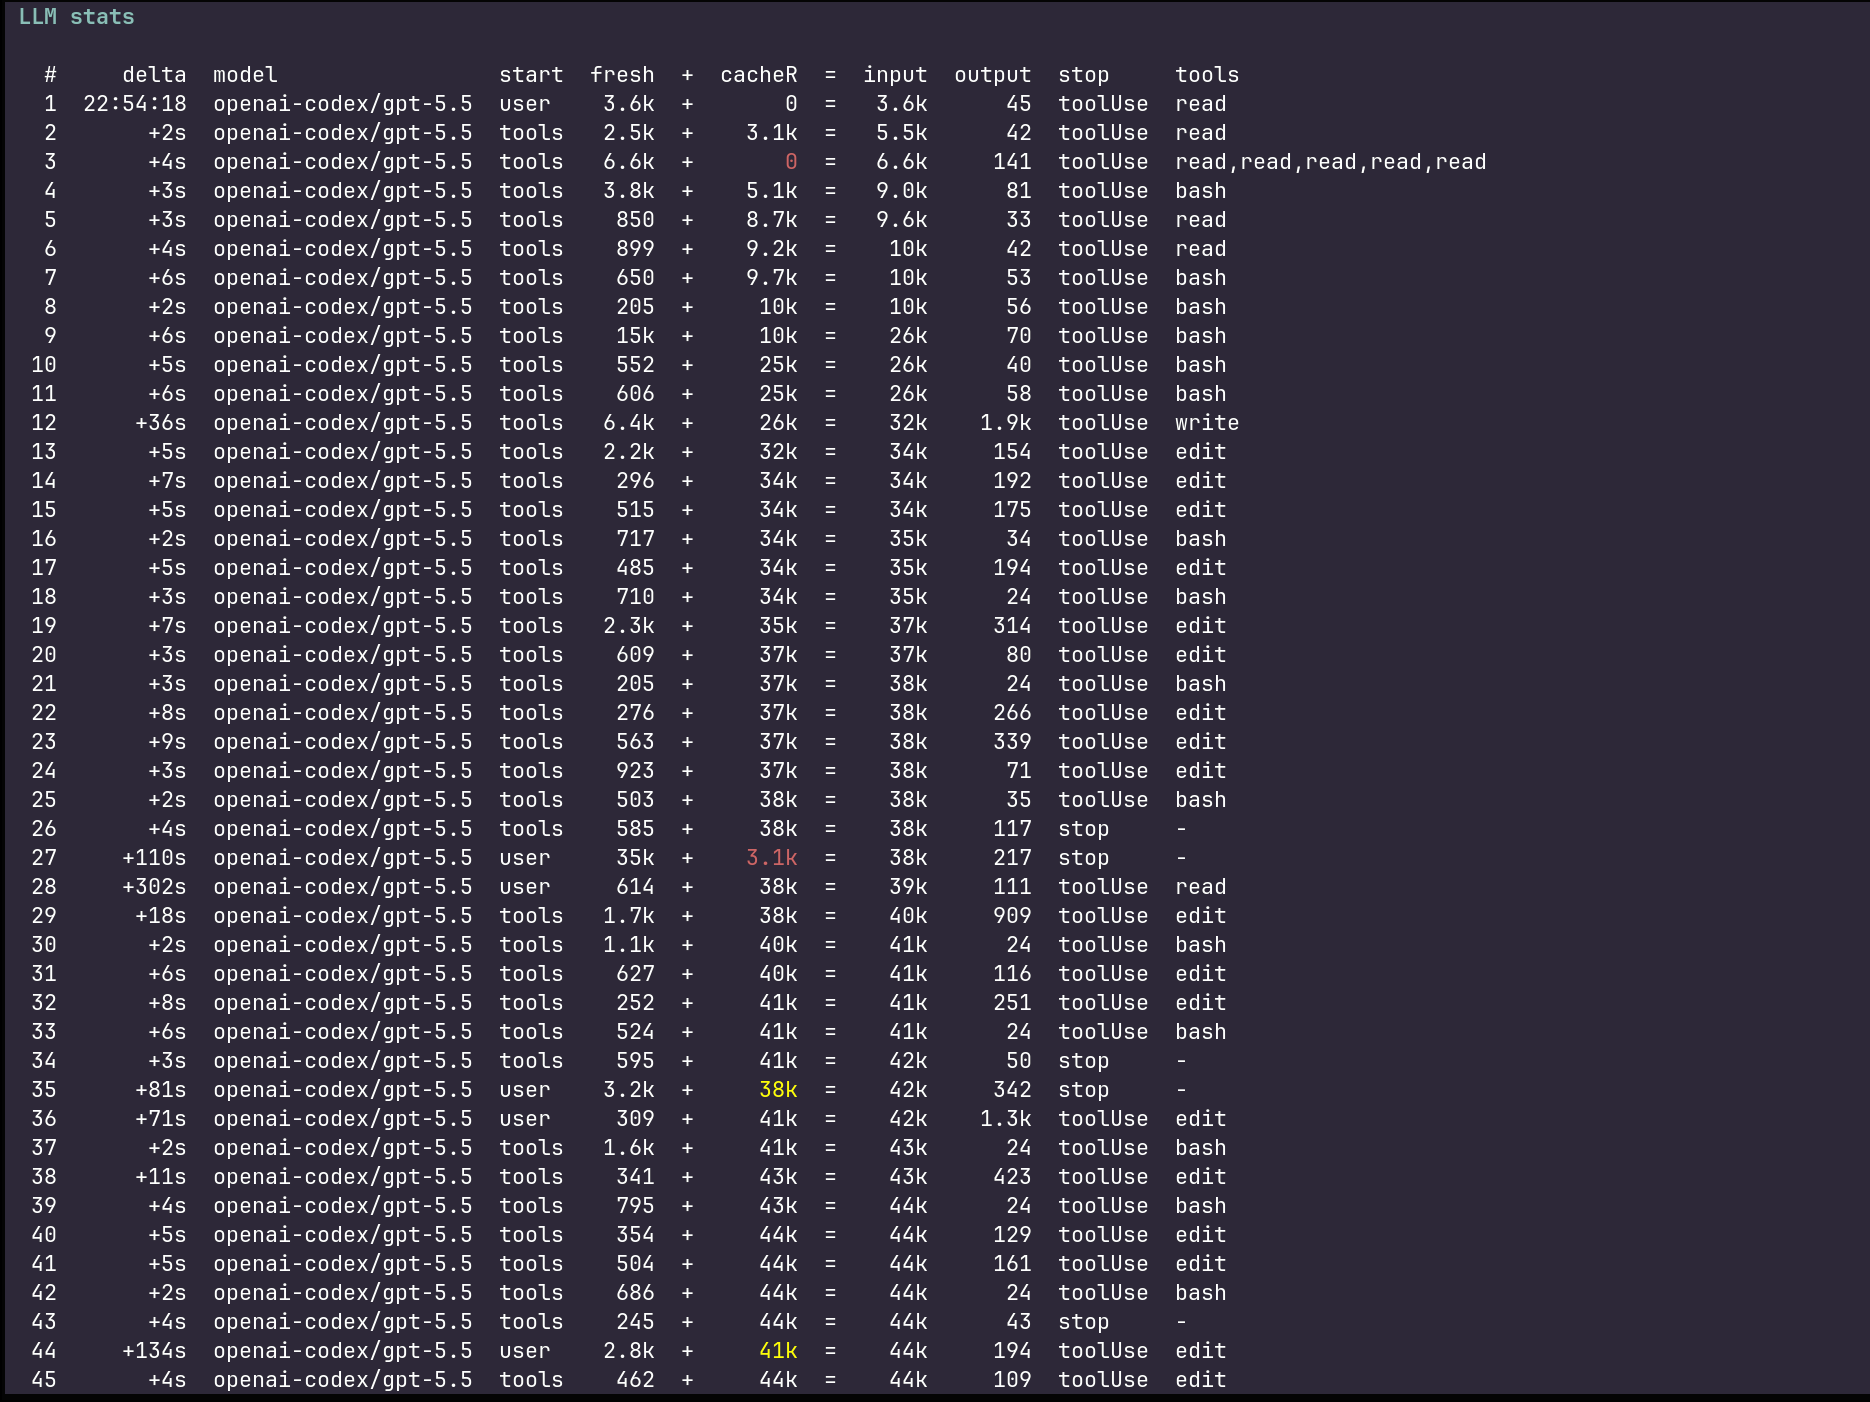
Task: Click the '+11s' delta in row 38
Action: [x=161, y=1177]
